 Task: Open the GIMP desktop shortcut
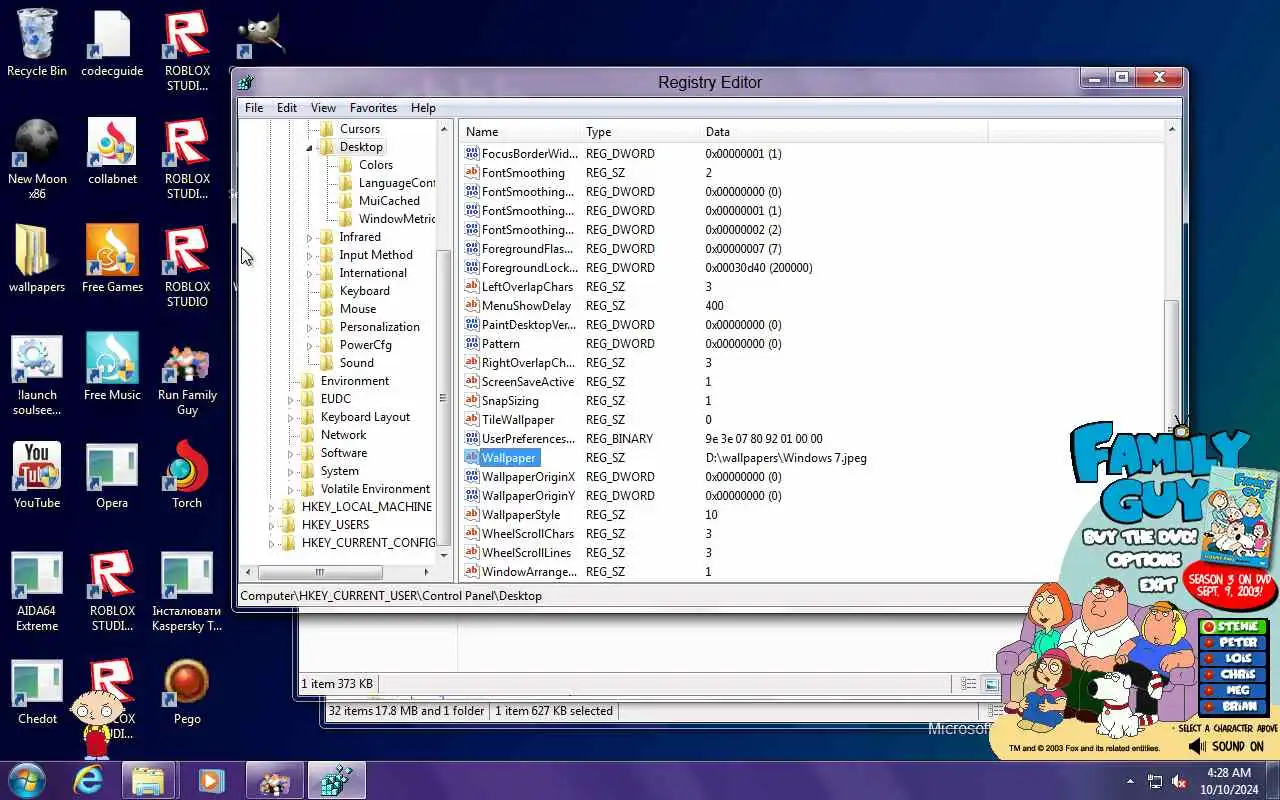[x=262, y=36]
